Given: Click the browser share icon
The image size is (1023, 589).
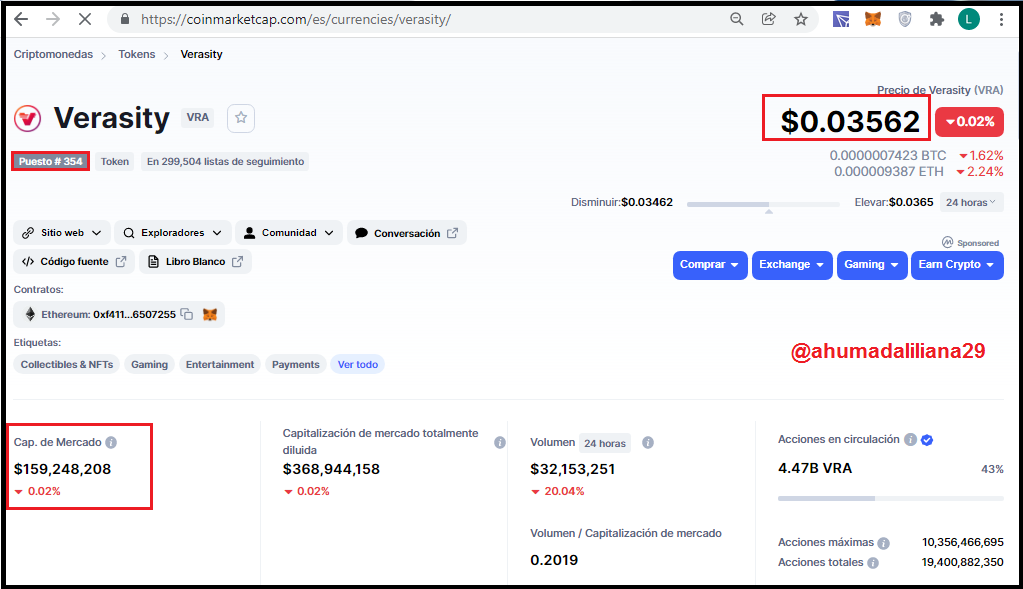Looking at the screenshot, I should click(769, 20).
